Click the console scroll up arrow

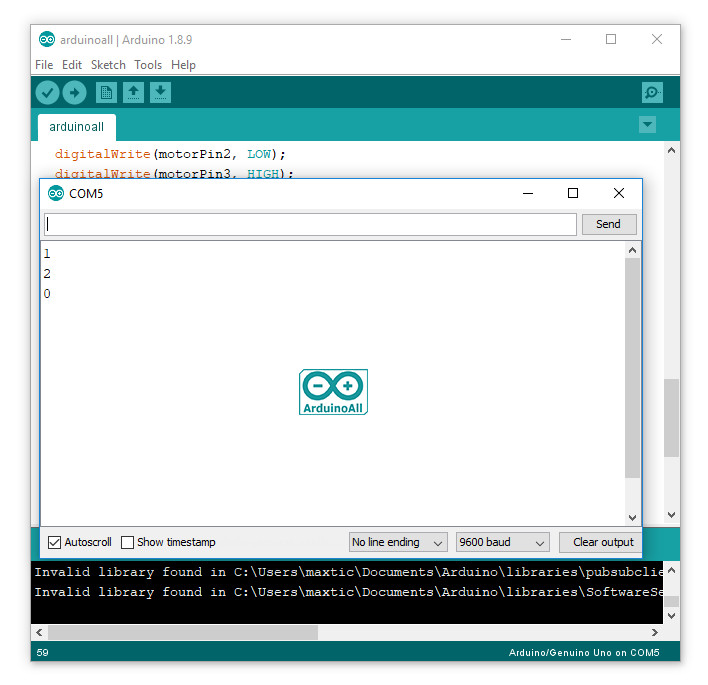[x=671, y=570]
